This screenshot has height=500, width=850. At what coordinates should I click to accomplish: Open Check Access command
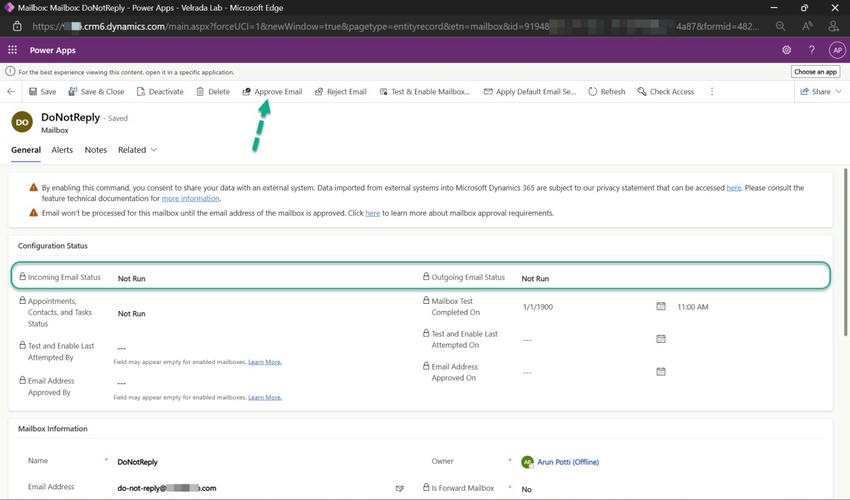click(x=666, y=92)
